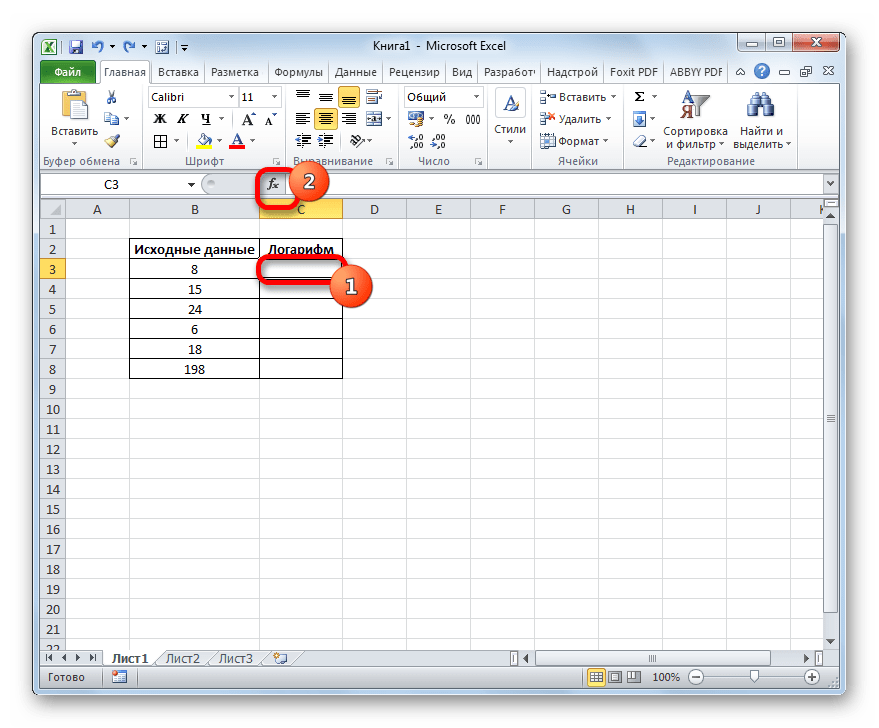Click the percent style icon

coord(449,119)
